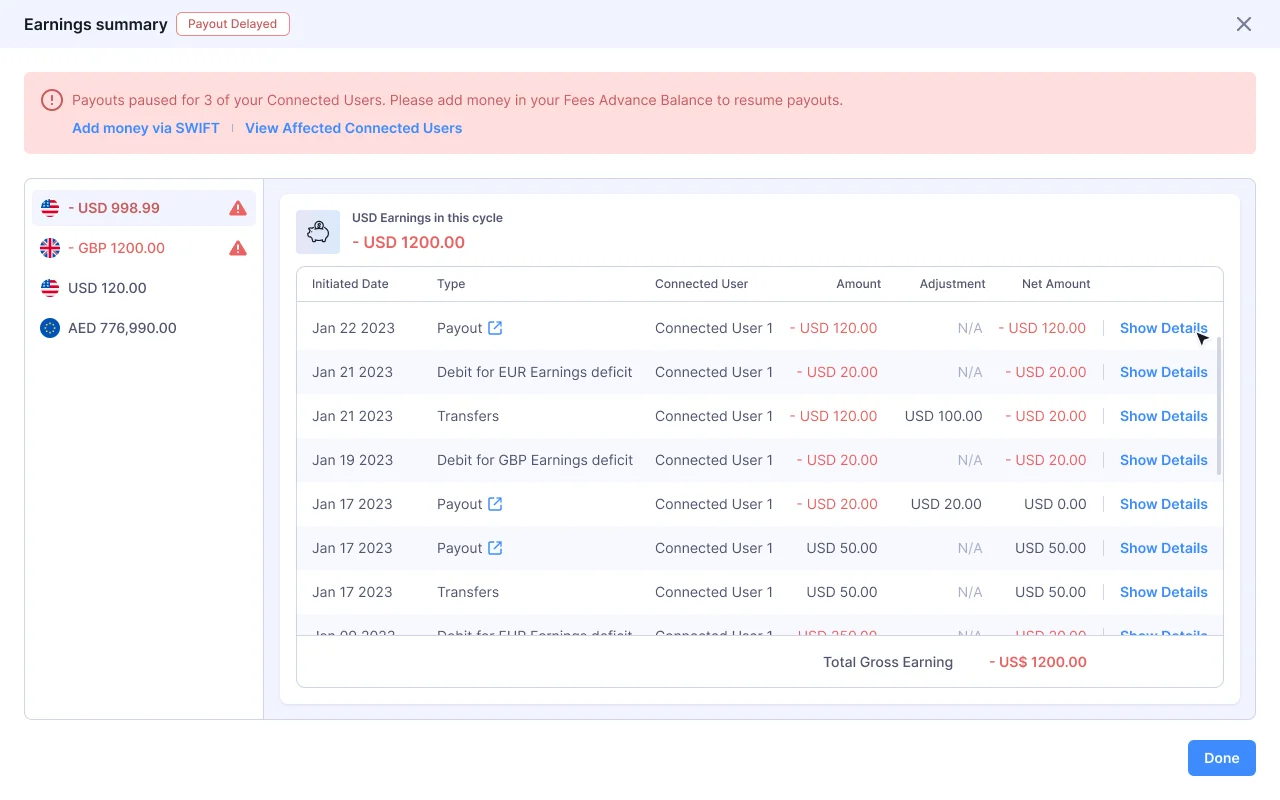1280x800 pixels.
Task: Show Details for the Jan 19 GBP deficit row
Action: pyautogui.click(x=1163, y=460)
